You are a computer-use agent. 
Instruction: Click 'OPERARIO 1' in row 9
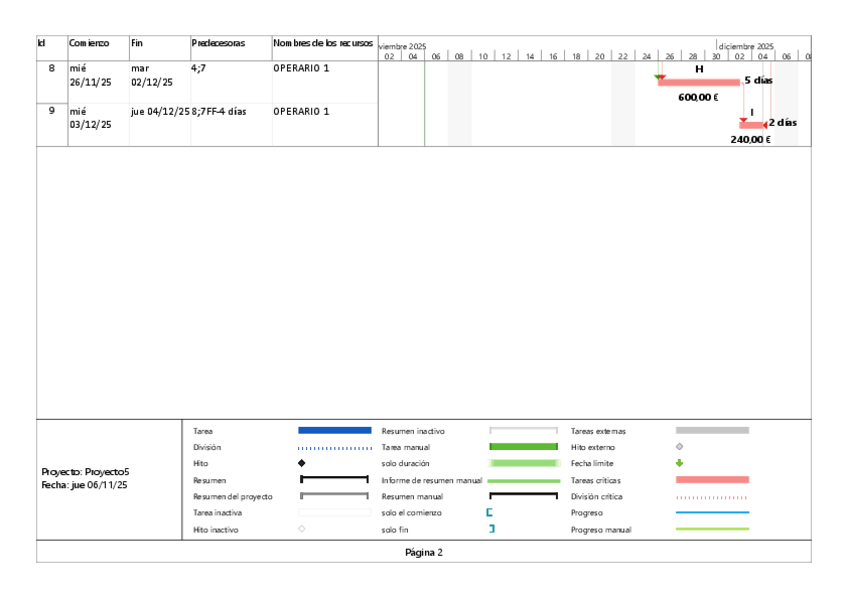click(x=301, y=111)
